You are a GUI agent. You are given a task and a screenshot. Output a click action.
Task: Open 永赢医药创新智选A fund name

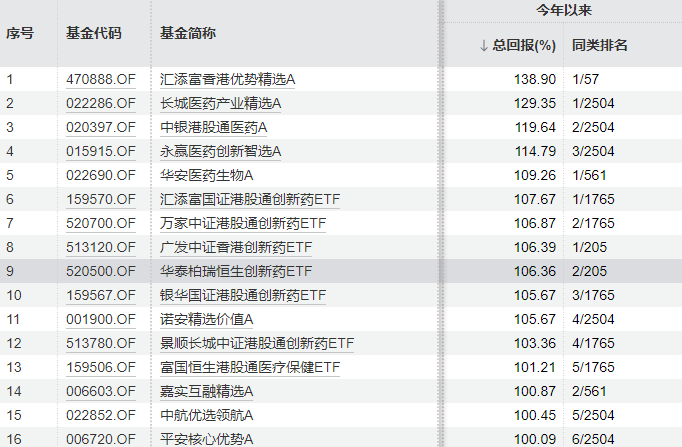click(221, 151)
